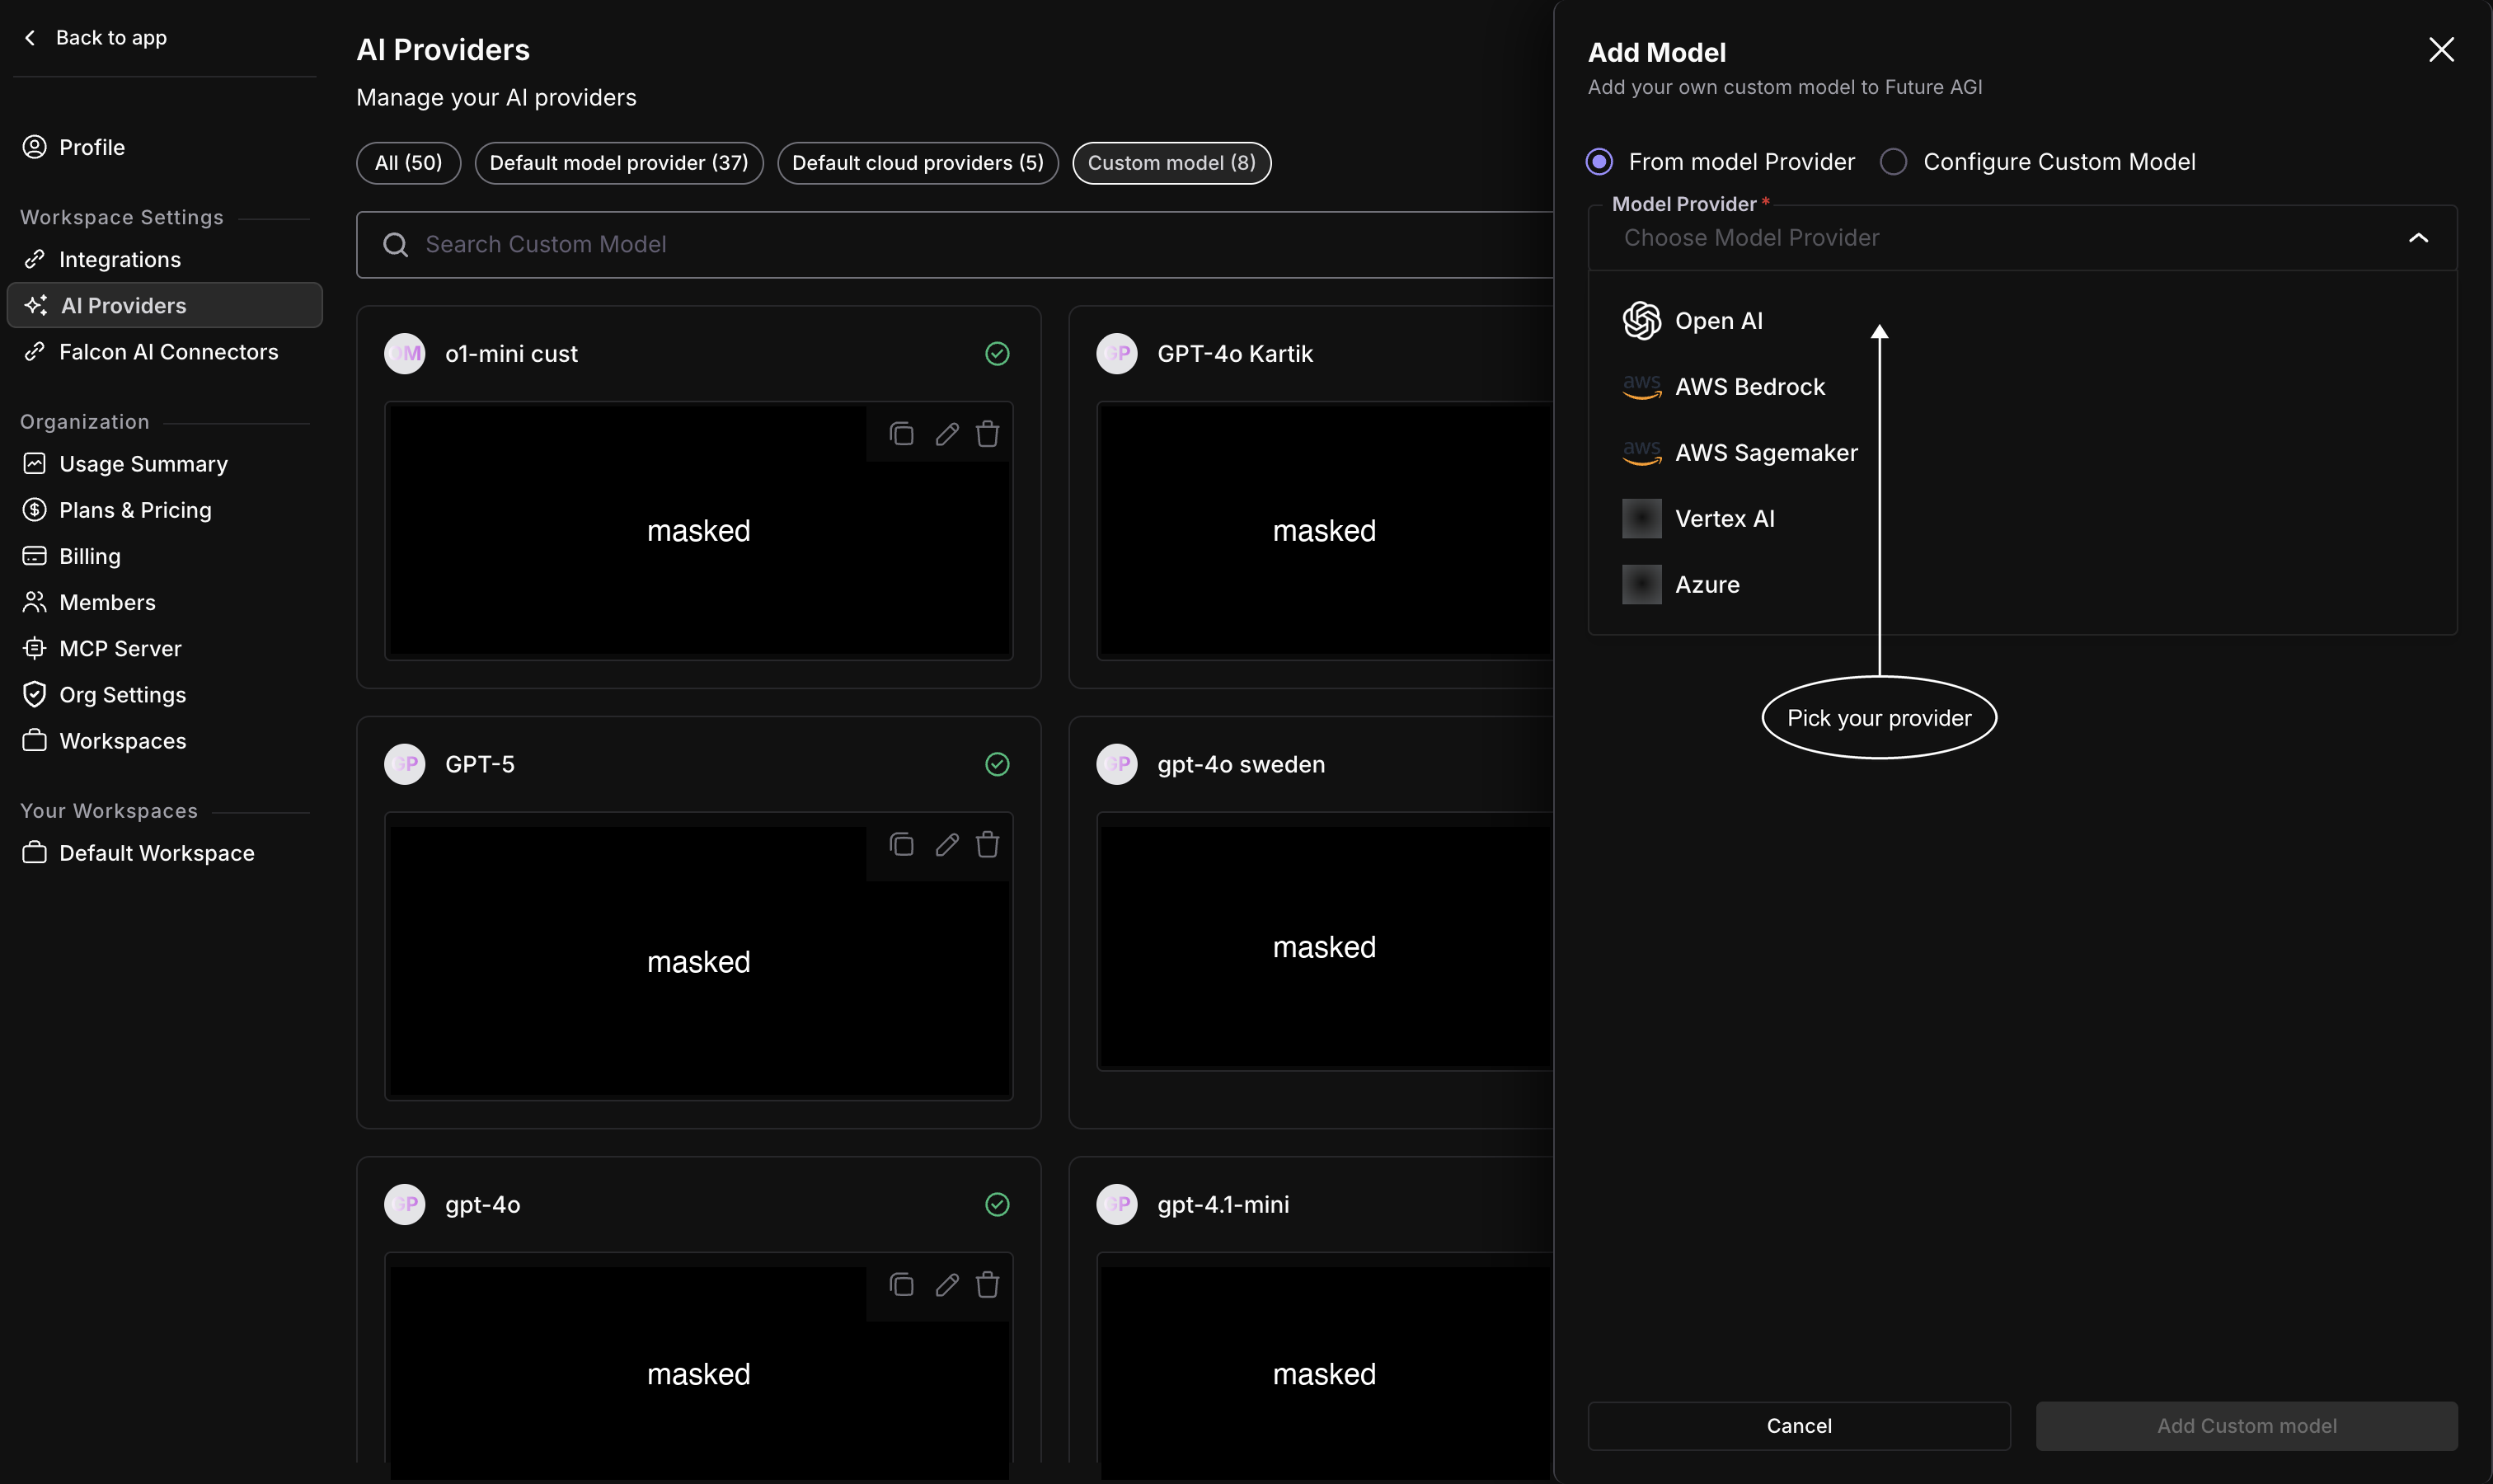
Task: Click the GPT-5 green status check
Action: point(997,764)
